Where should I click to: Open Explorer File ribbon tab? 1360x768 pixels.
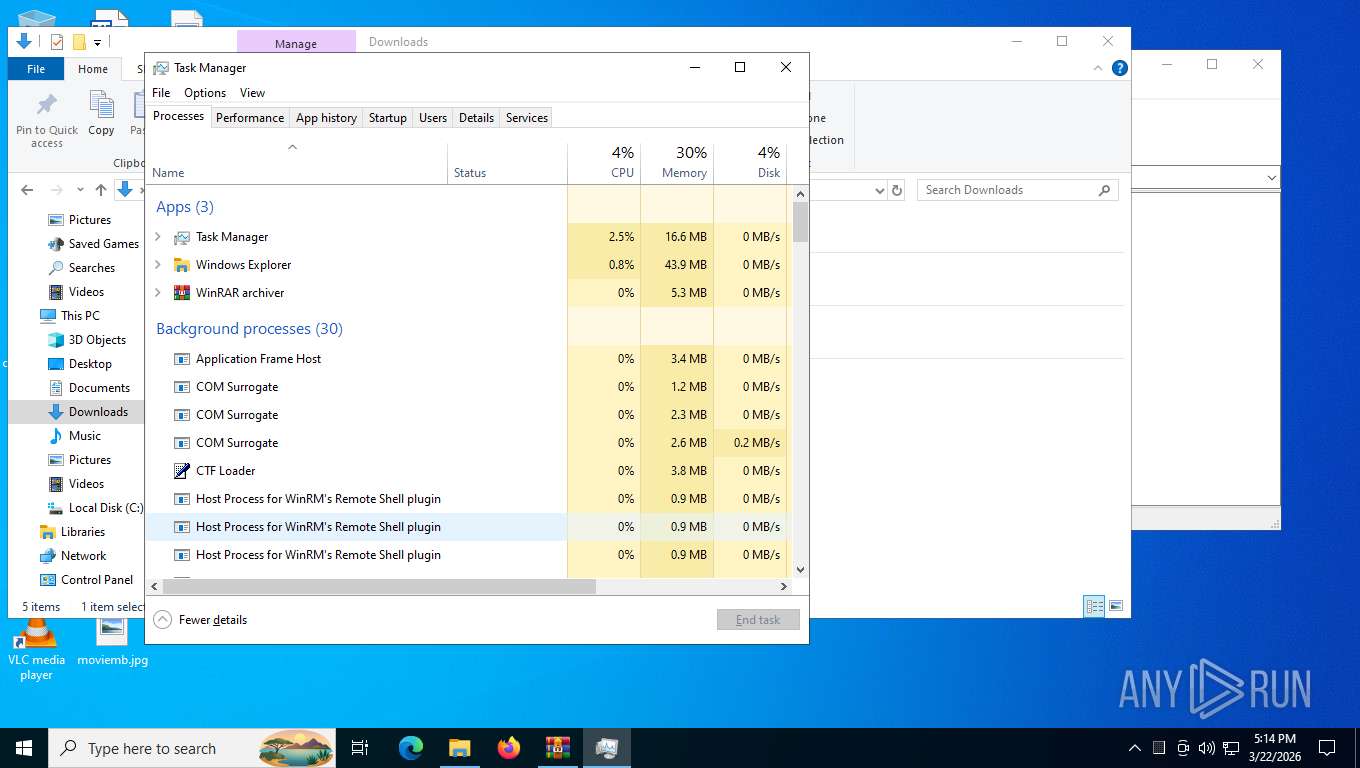[x=36, y=69]
